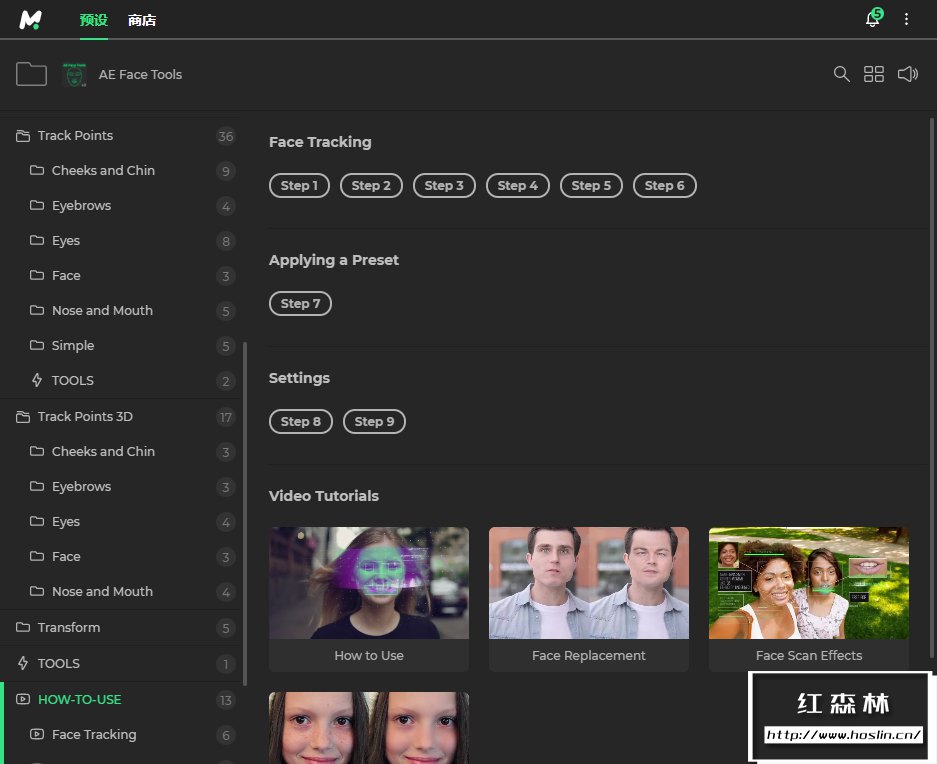Open the packs folder icon
This screenshot has width=937, height=764.
[x=31, y=74]
